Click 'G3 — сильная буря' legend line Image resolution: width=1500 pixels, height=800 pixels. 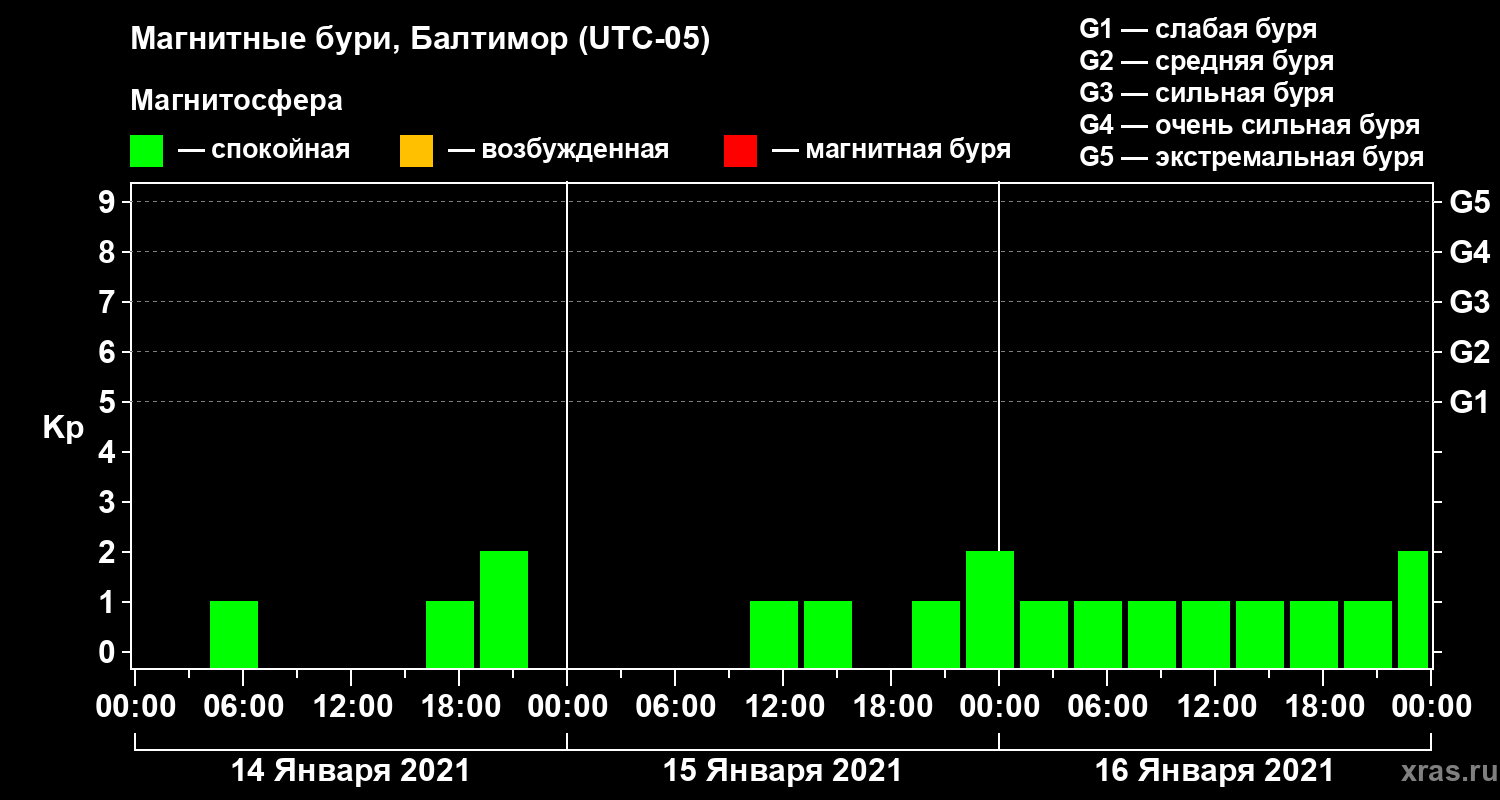pos(1206,93)
